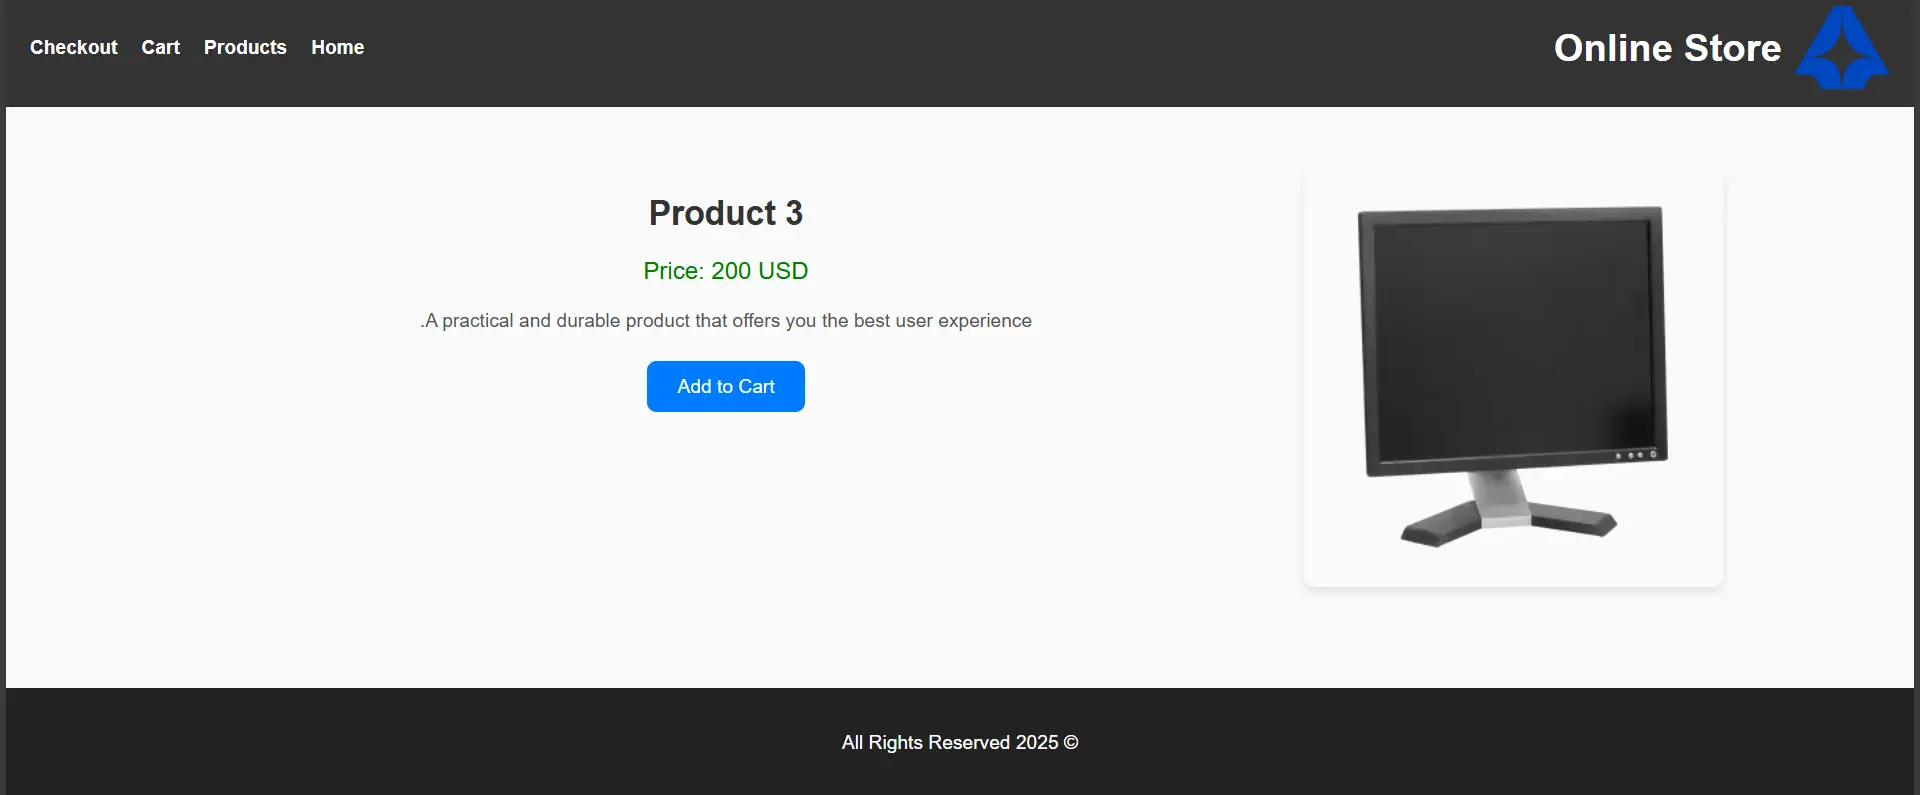The image size is (1920, 795).
Task: Select the triangular brand emblem in the header
Action: click(1841, 47)
